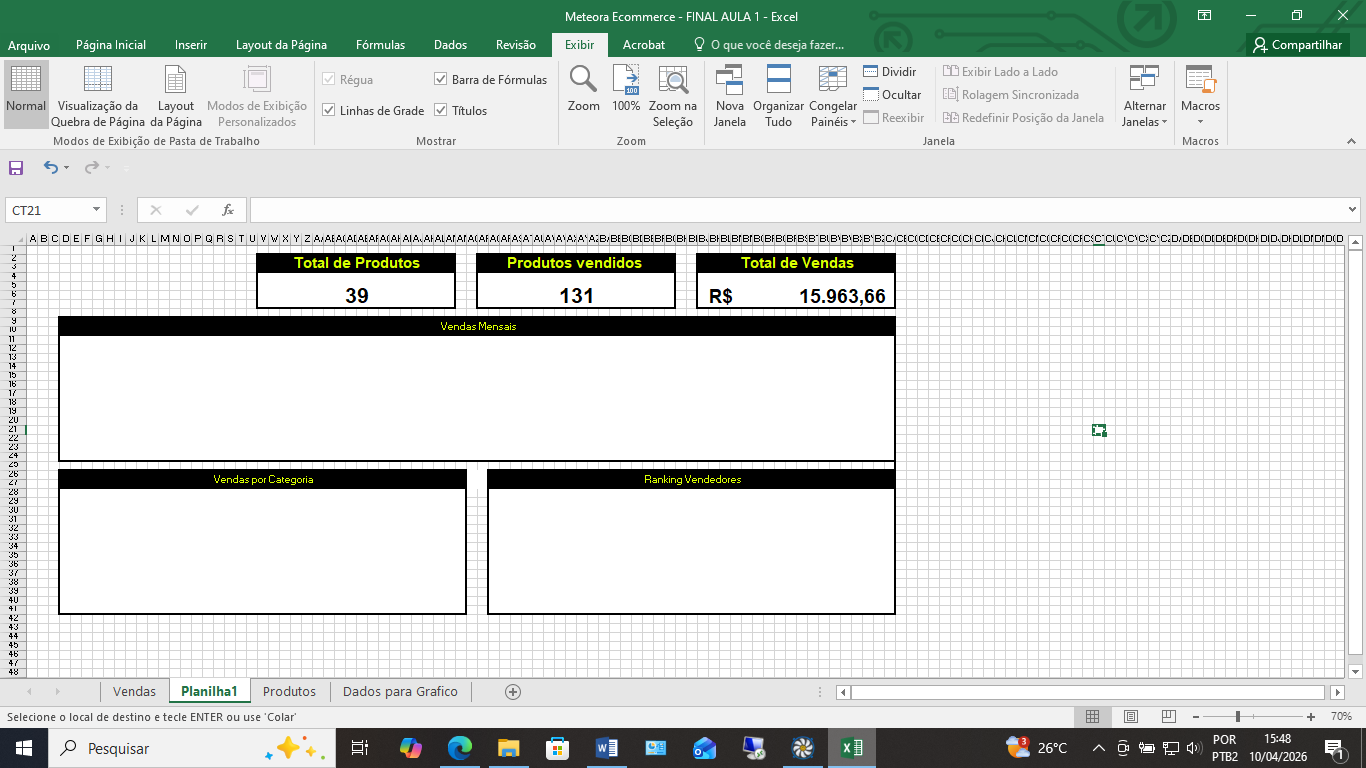1366x768 pixels.
Task: Switch to Page Break Preview in status bar
Action: point(1168,717)
